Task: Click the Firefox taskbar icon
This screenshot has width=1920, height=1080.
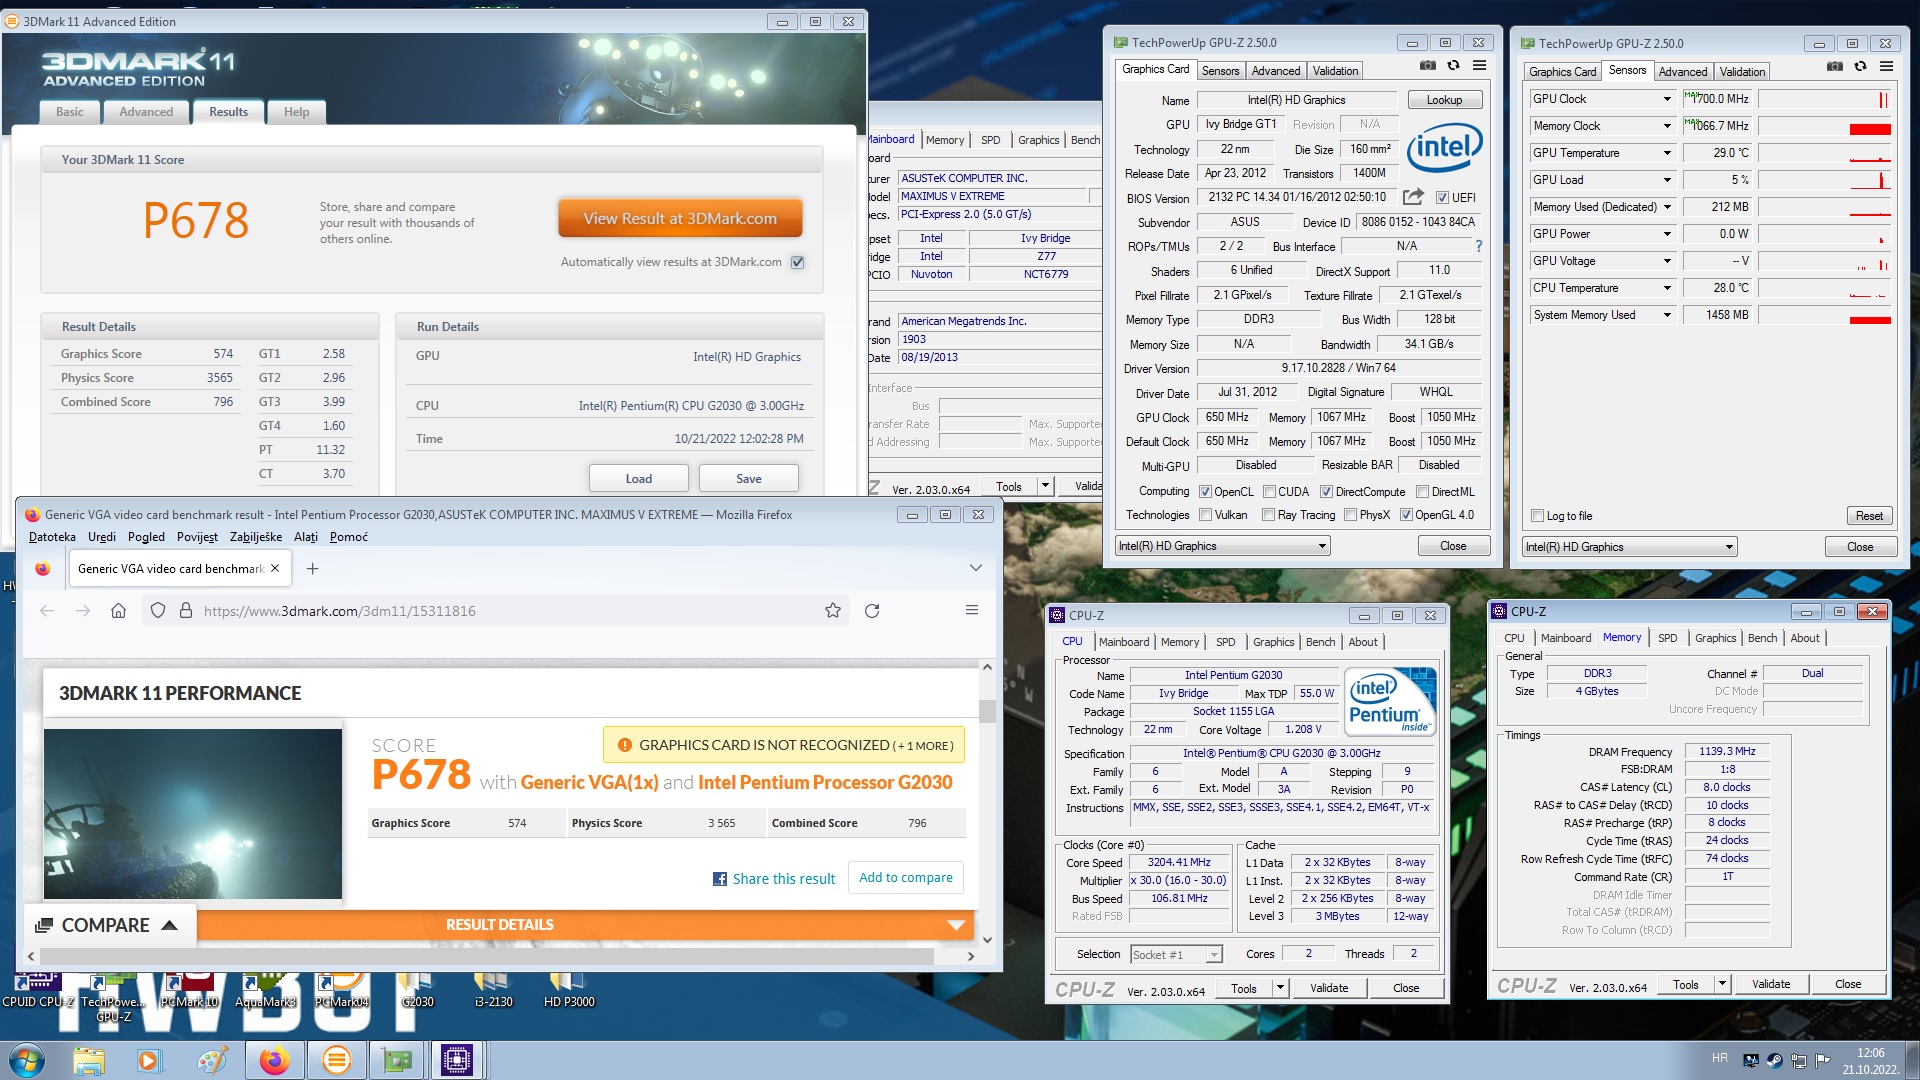Action: pos(274,1060)
